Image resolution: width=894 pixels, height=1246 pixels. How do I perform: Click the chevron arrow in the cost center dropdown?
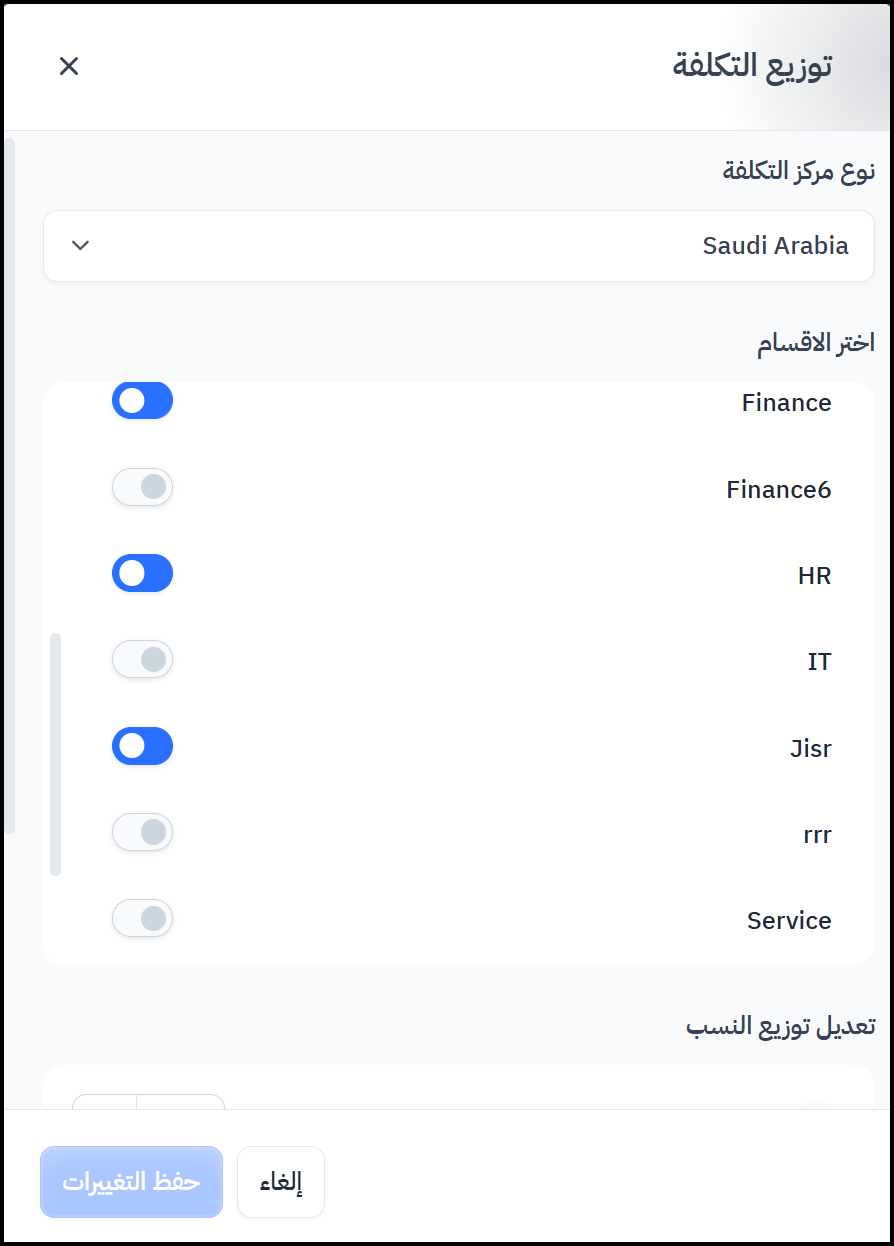click(81, 246)
